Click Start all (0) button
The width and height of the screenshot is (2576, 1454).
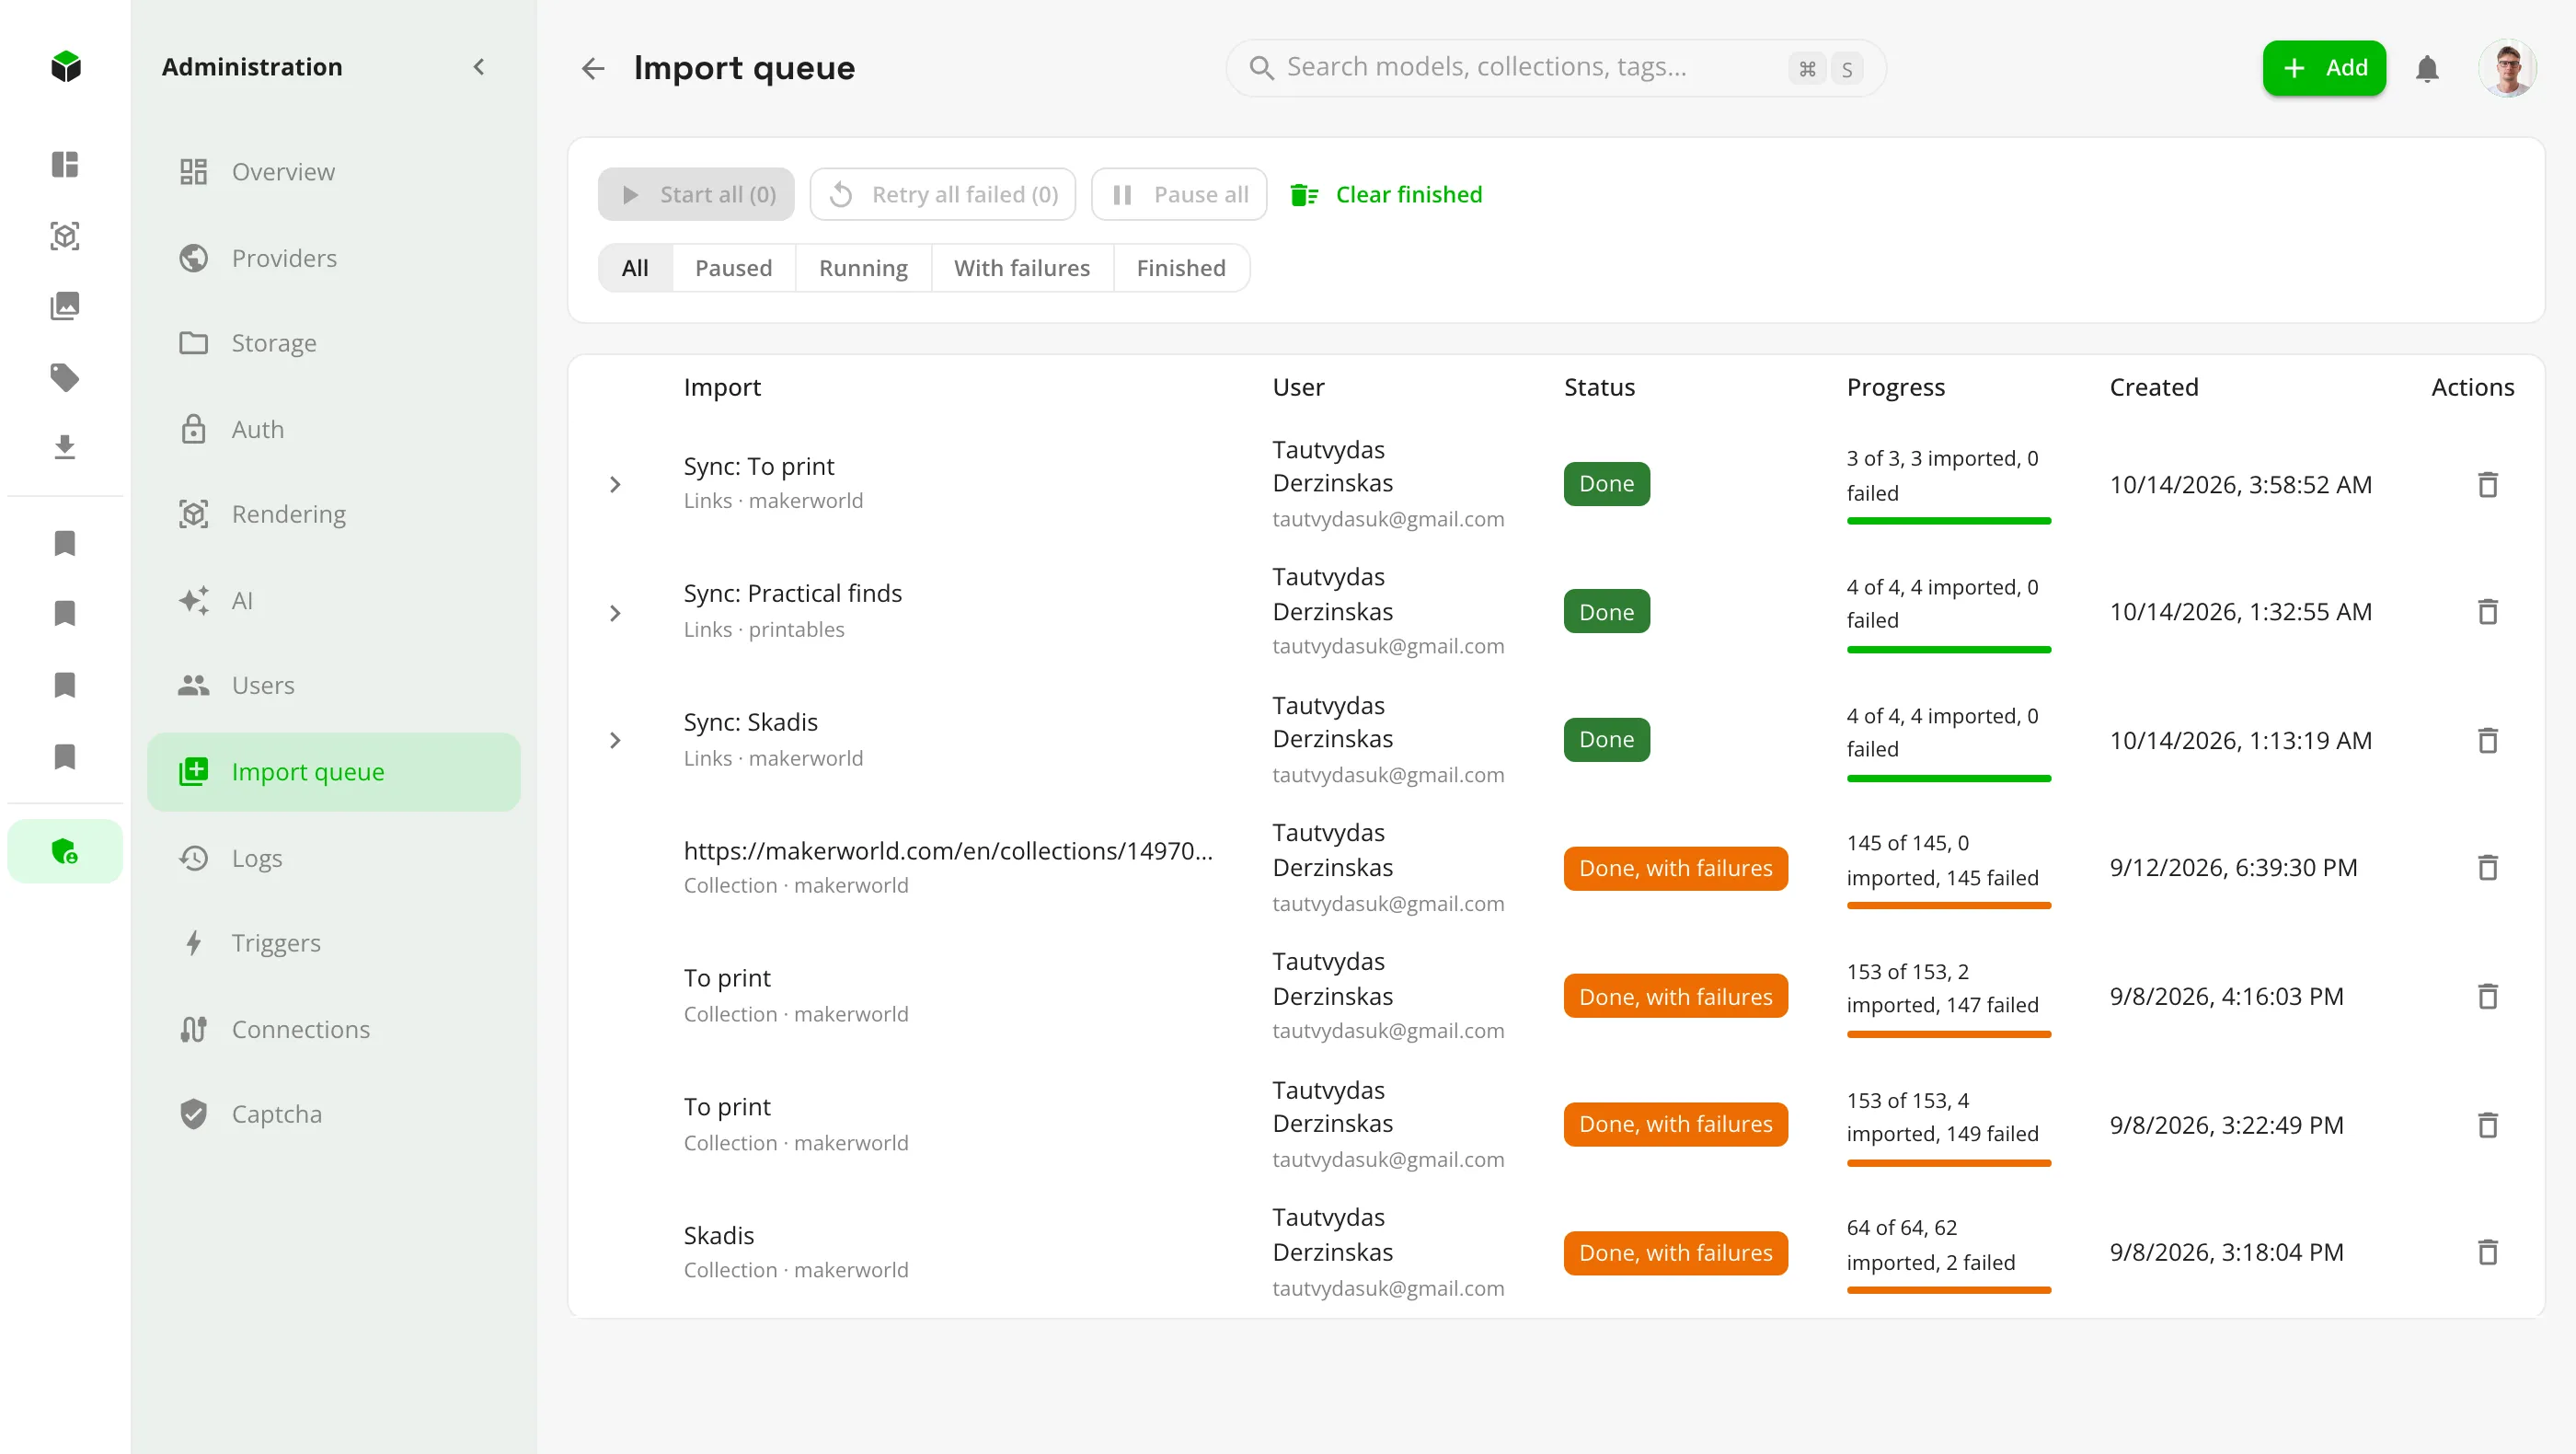tap(696, 194)
